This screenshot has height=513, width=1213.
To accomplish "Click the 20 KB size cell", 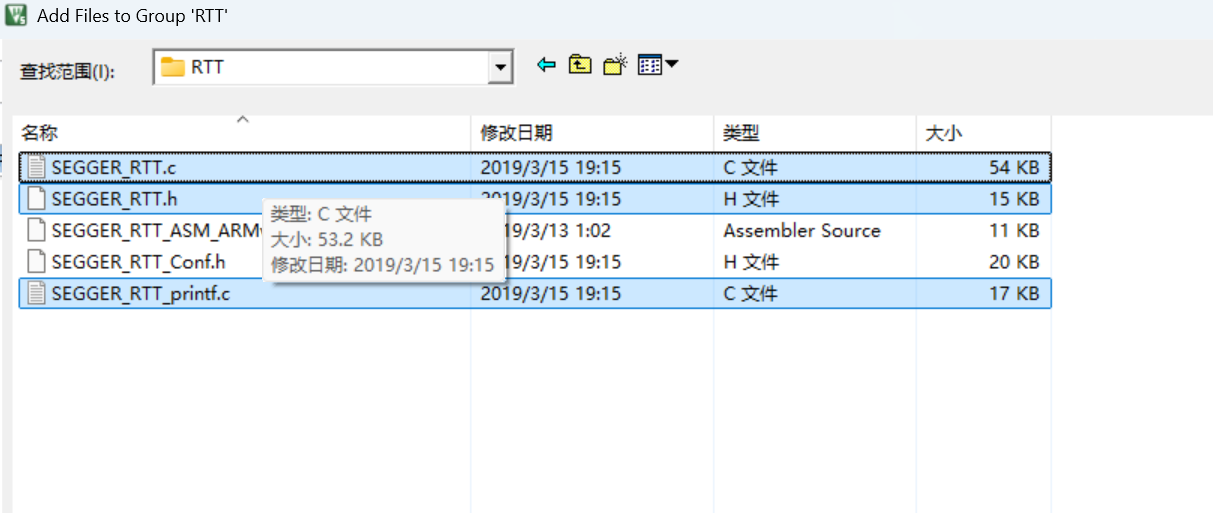I will [x=1014, y=262].
